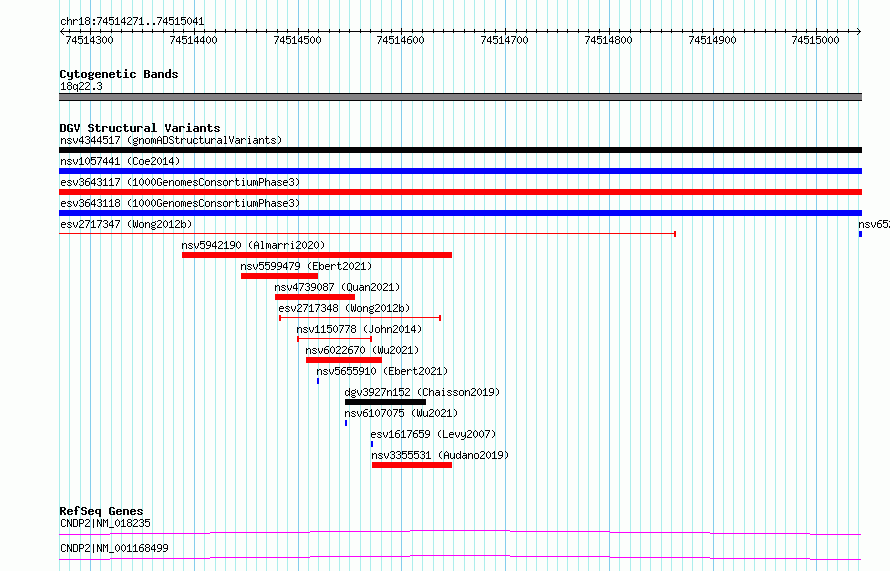This screenshot has width=890, height=571.
Task: Open esv3643117 1000GenomesConsortiumPhase3 label
Action: click(180, 182)
